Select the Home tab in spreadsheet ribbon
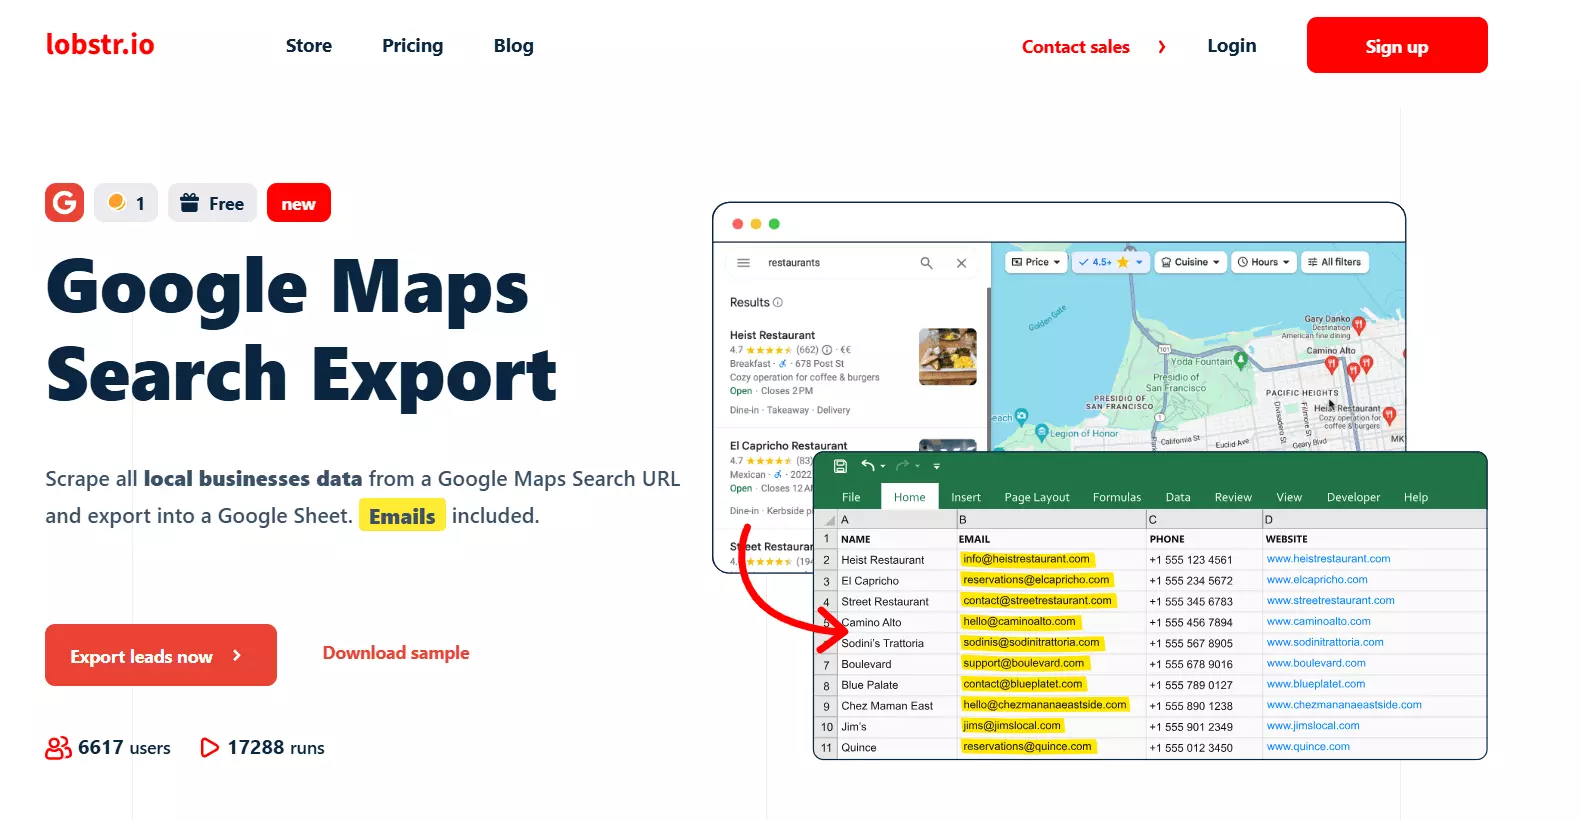1580x820 pixels. (x=909, y=497)
